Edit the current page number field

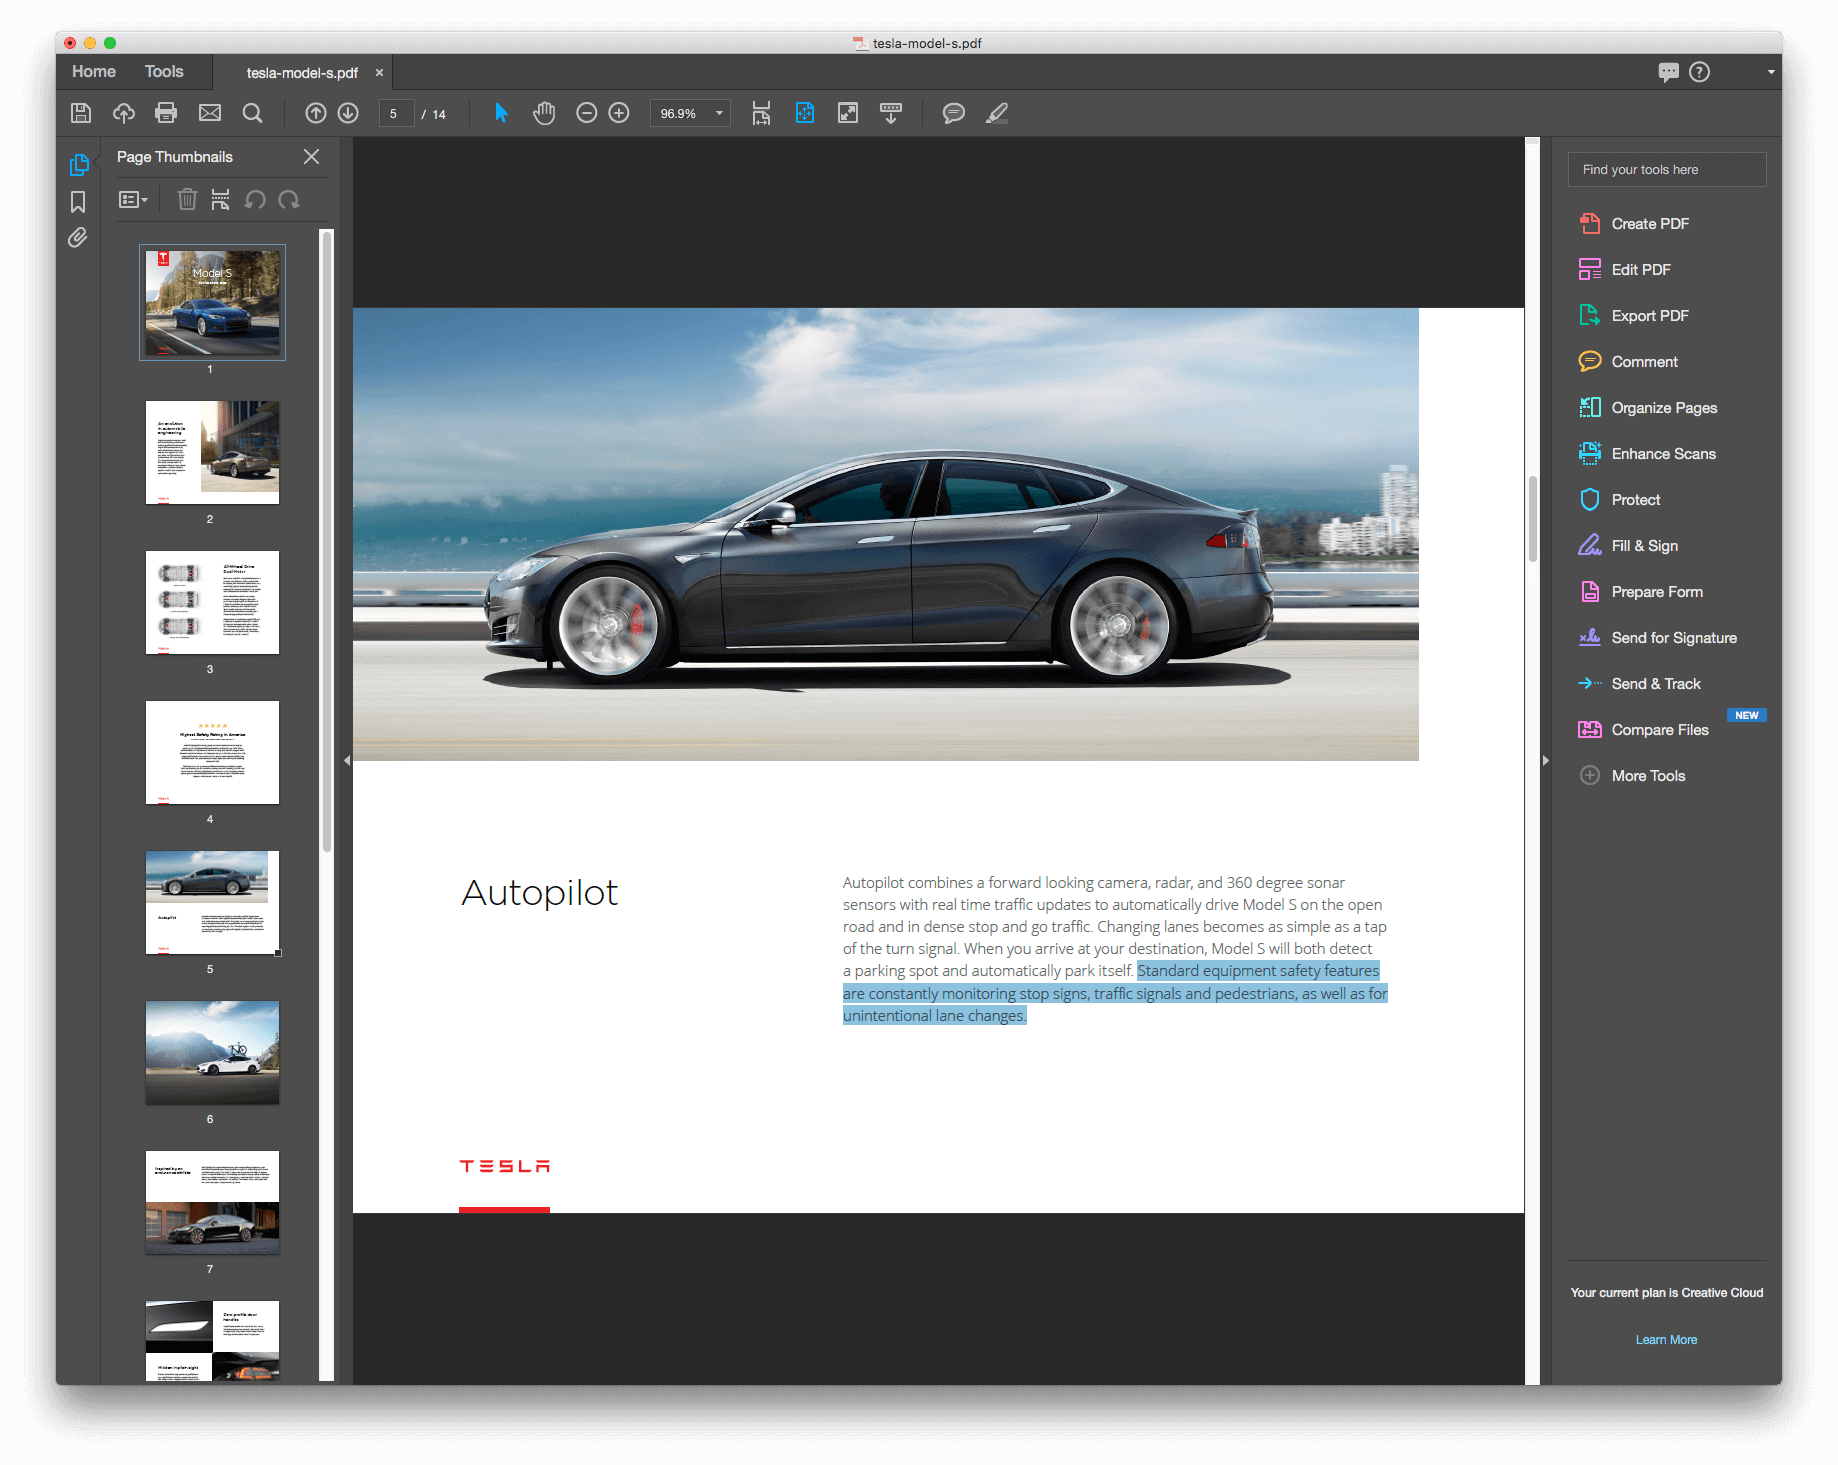coord(396,114)
